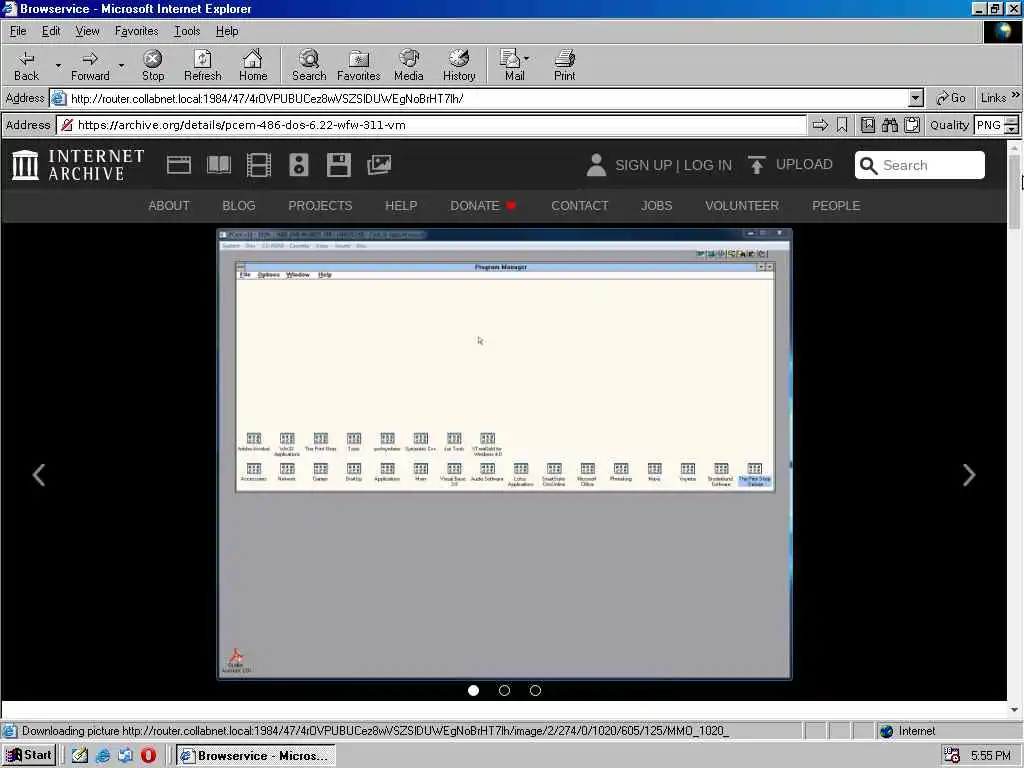
Task: Click the SIGN UP link
Action: [x=643, y=165]
